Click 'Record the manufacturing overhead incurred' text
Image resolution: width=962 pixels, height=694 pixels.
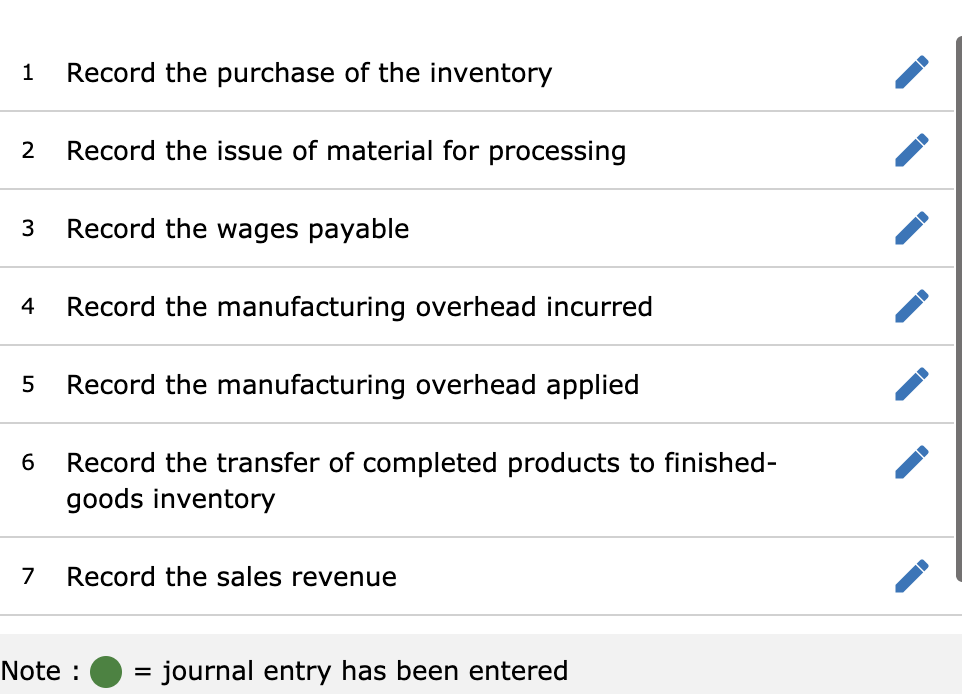(x=359, y=307)
